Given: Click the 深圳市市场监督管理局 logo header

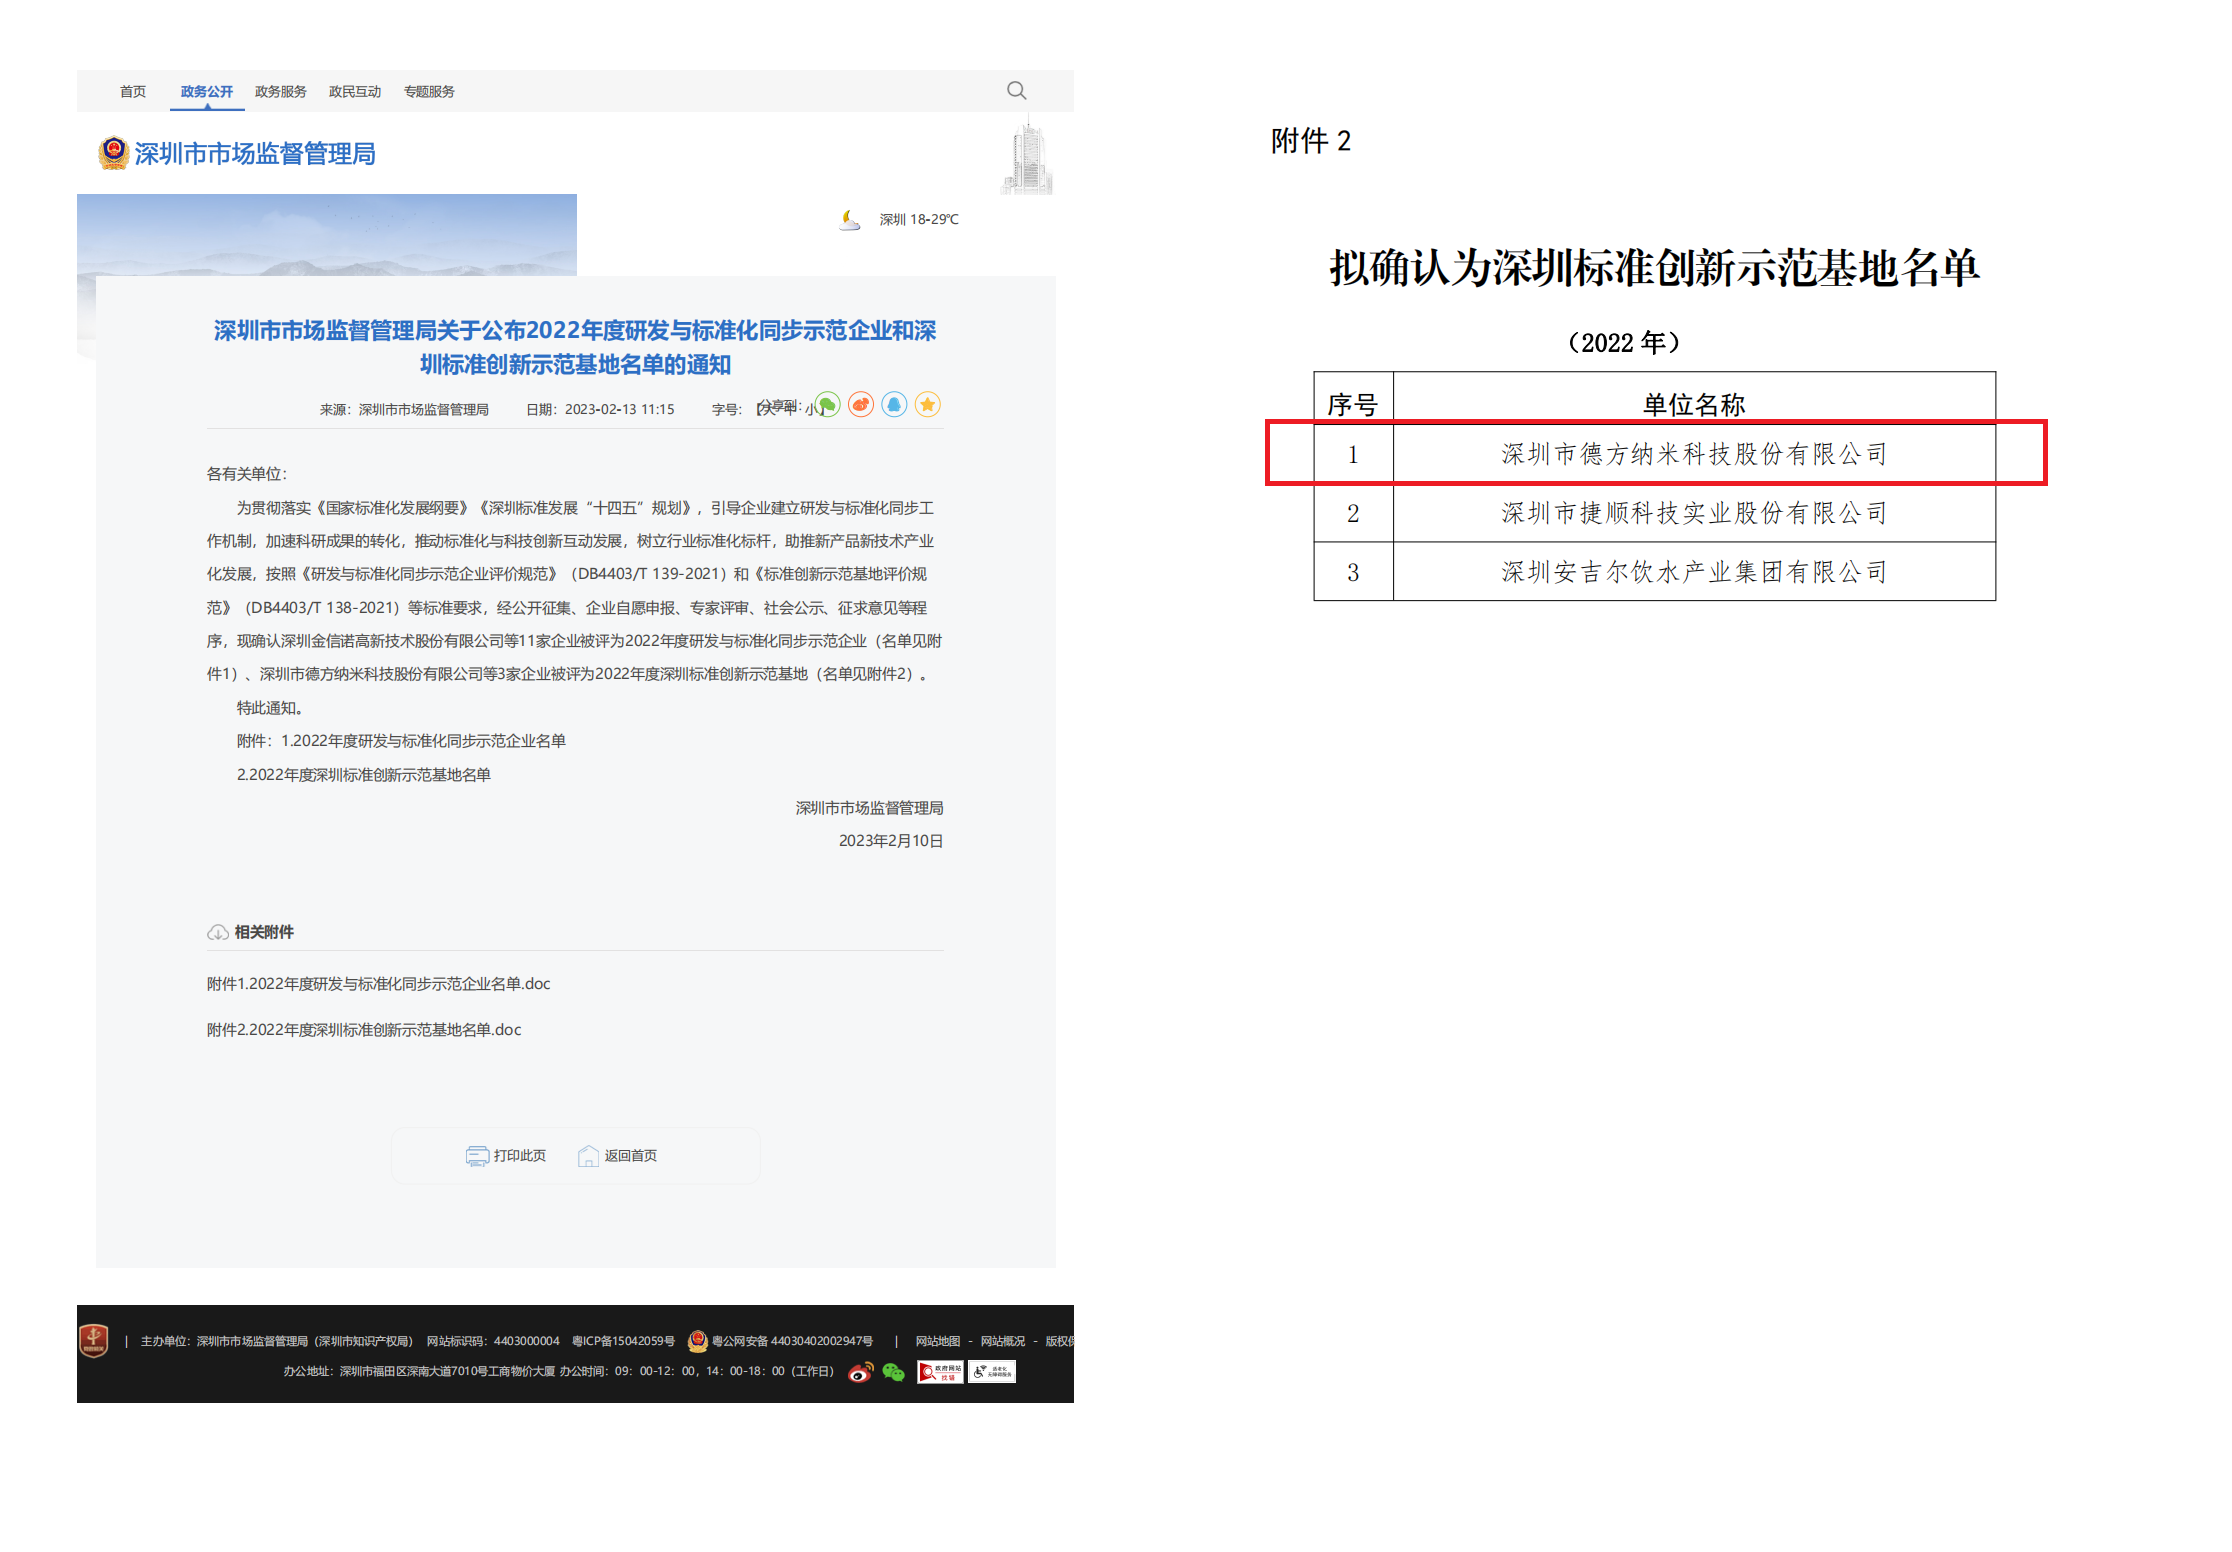Looking at the screenshot, I should coord(238,153).
